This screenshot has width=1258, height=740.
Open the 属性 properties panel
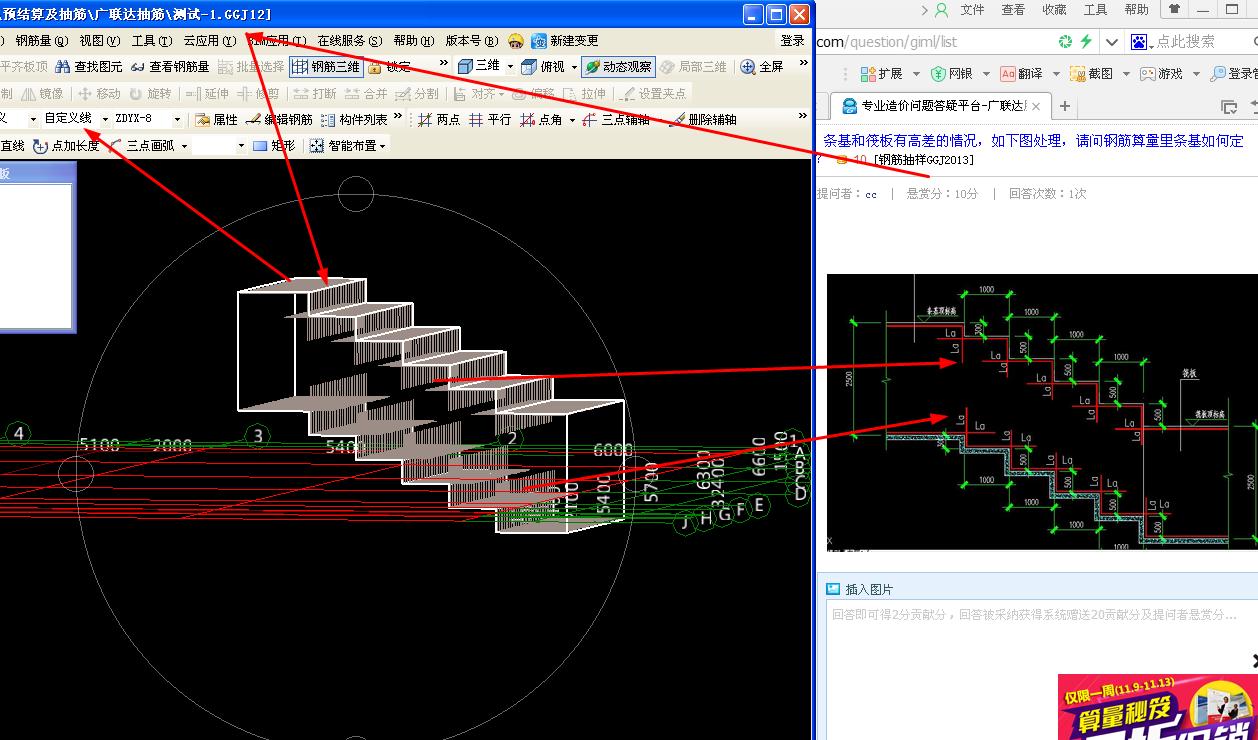tap(216, 119)
